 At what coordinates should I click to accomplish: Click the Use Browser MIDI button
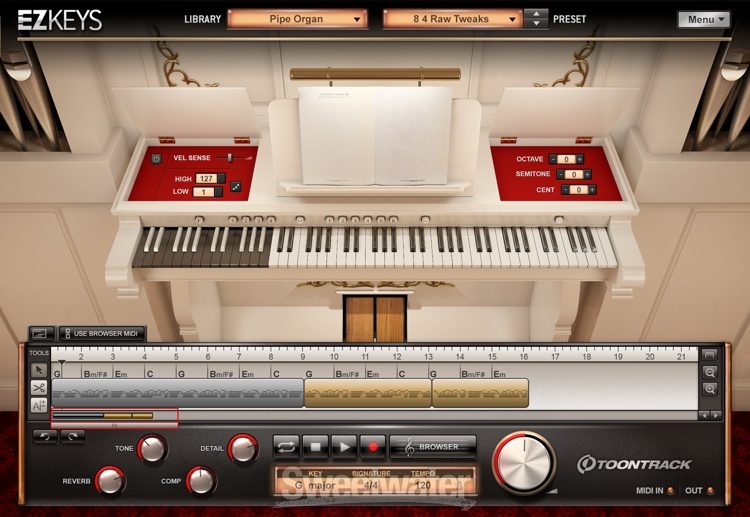tap(102, 333)
